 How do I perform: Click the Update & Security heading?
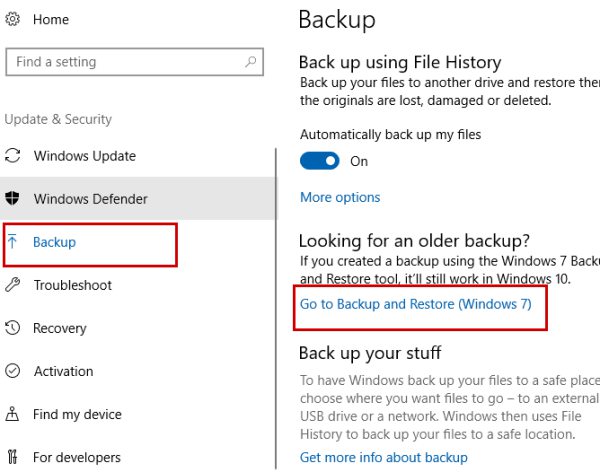pyautogui.click(x=58, y=119)
